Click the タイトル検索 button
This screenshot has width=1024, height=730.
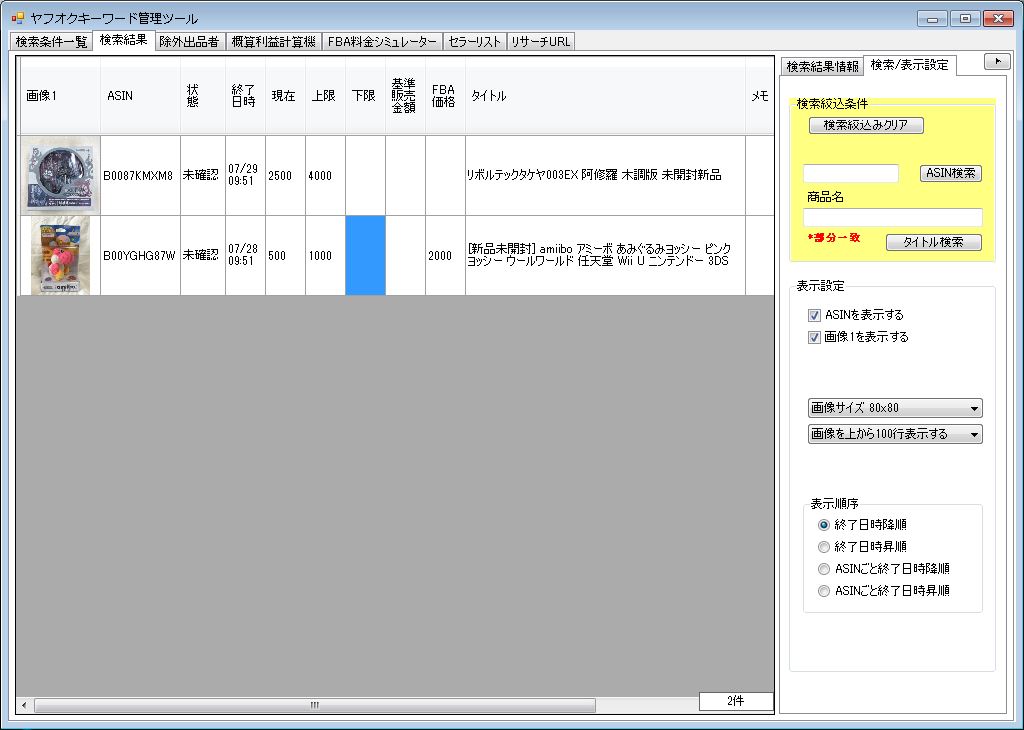point(933,242)
